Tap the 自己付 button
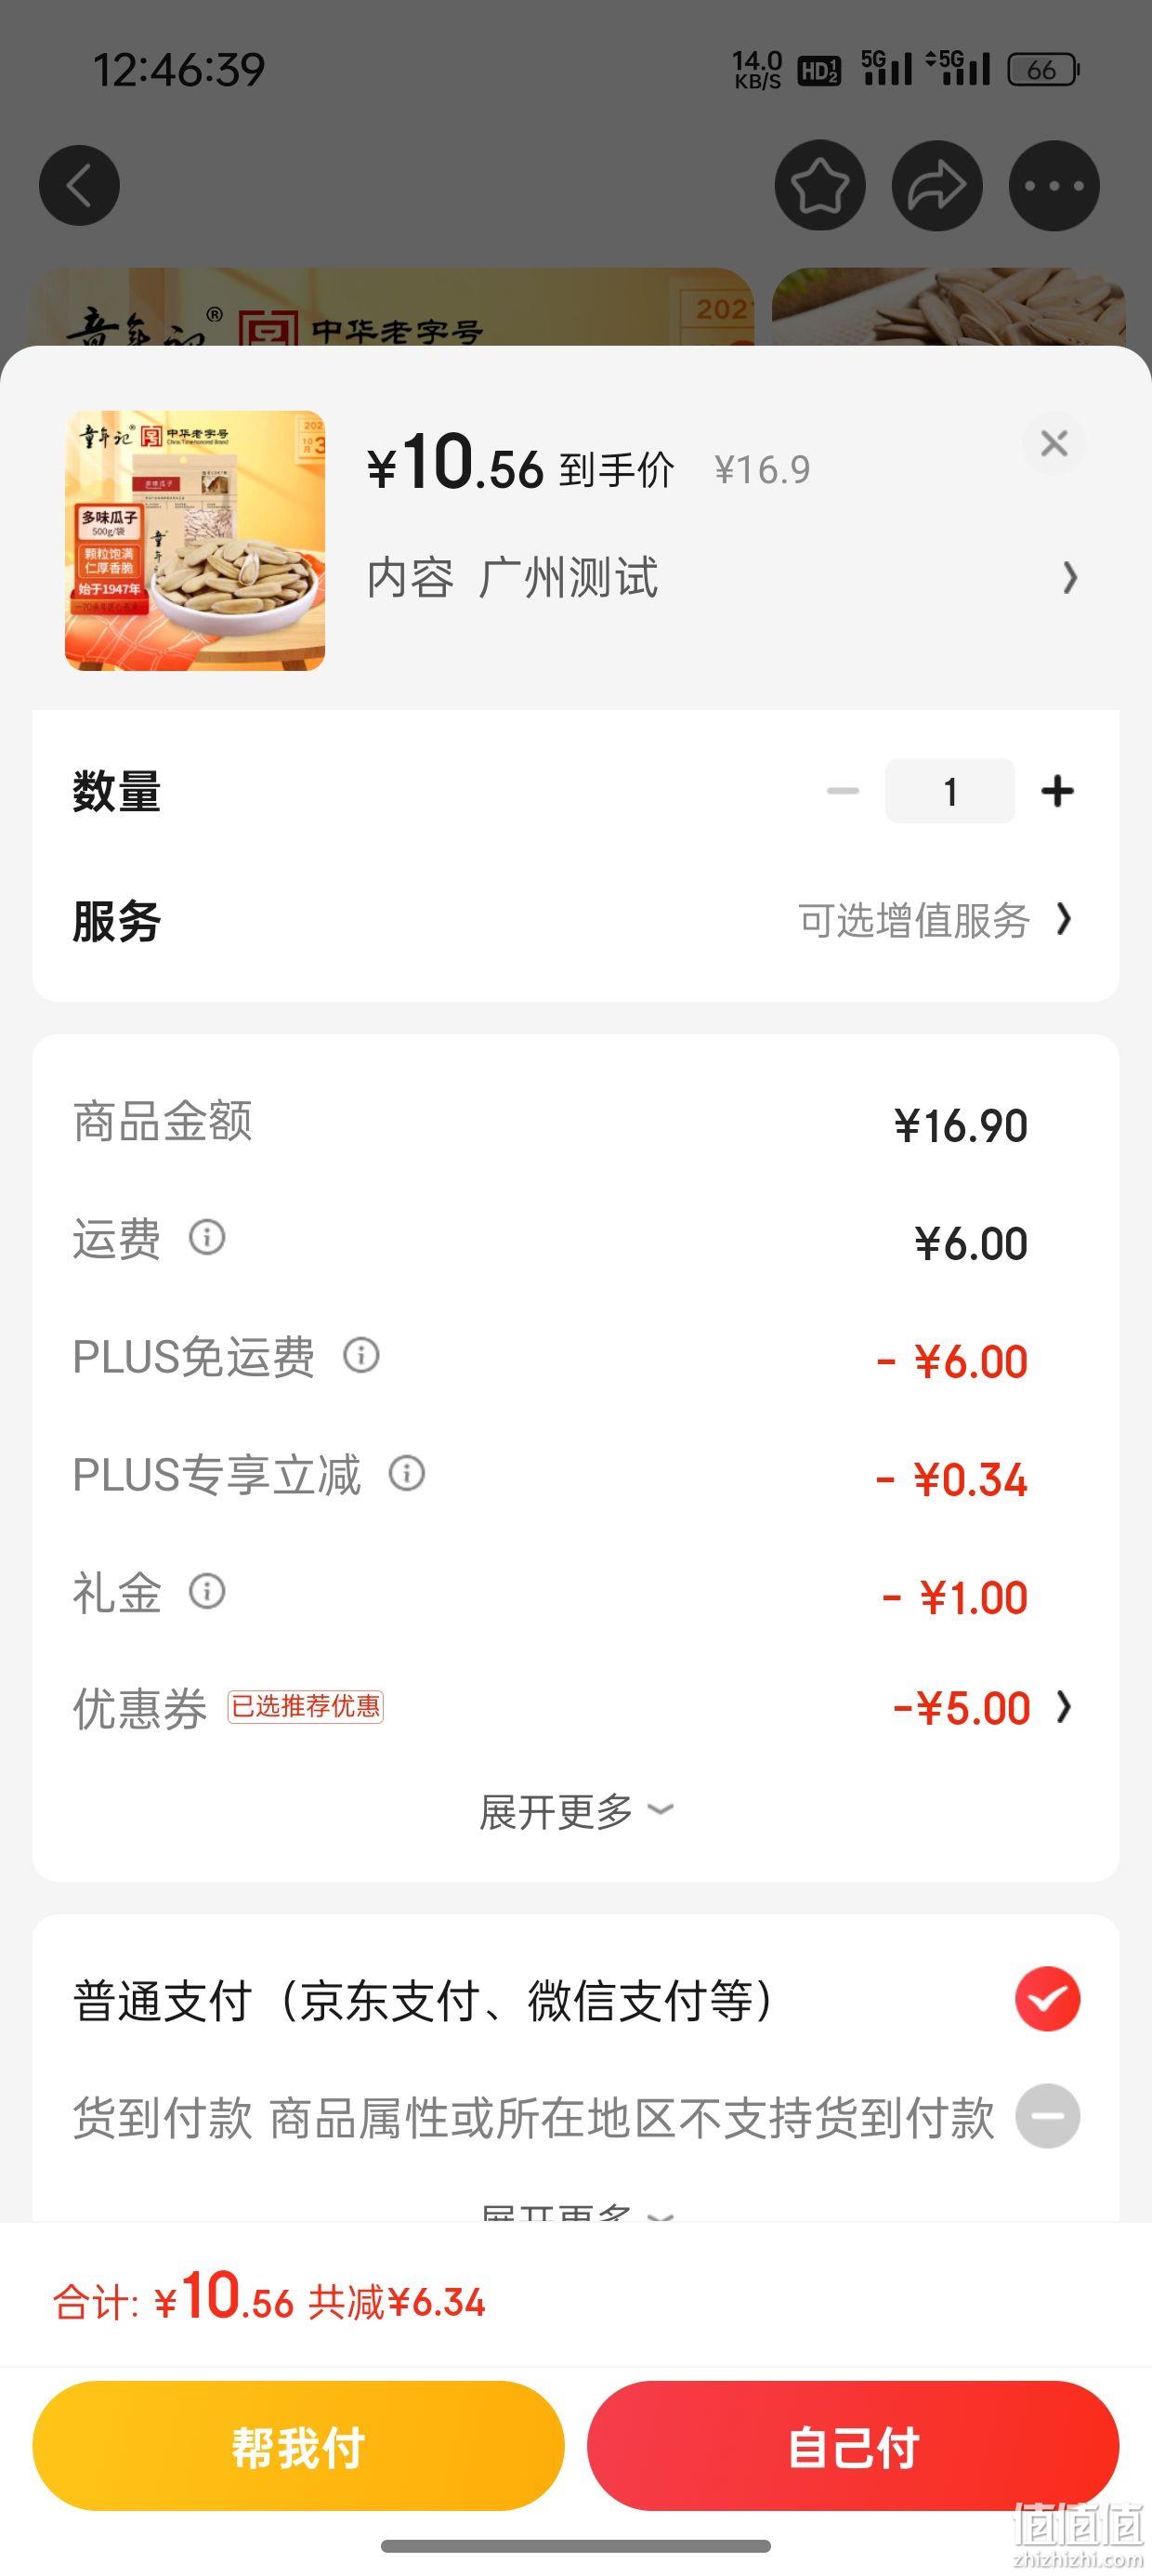Viewport: 1152px width, 2576px height. coord(853,2446)
